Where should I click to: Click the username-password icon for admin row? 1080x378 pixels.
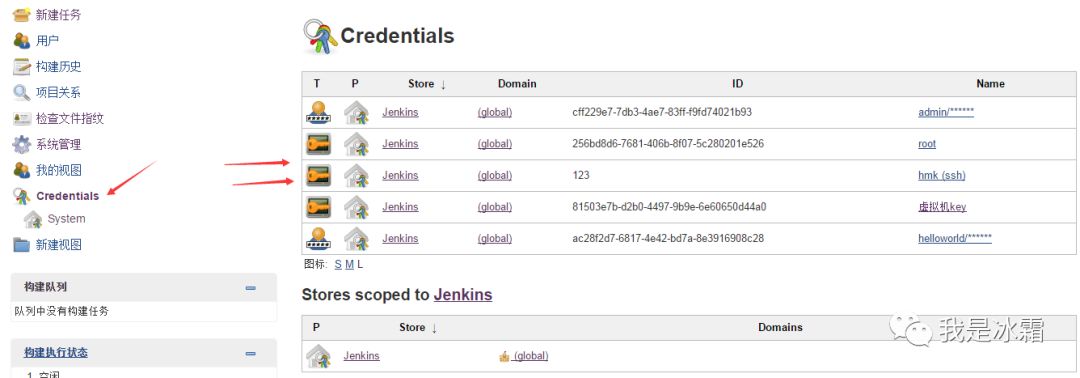click(x=318, y=112)
